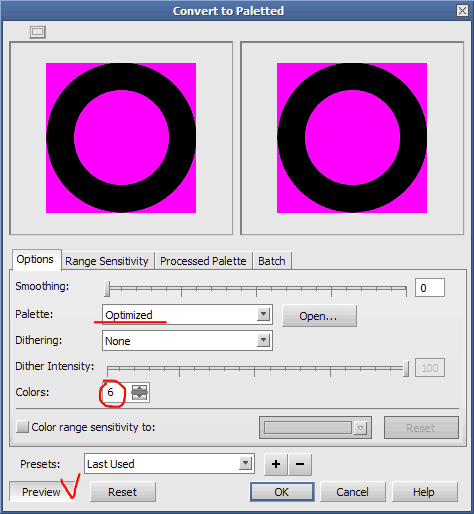Open the disabled color sensitivity dropdown arrow
The image size is (474, 514).
[360, 428]
